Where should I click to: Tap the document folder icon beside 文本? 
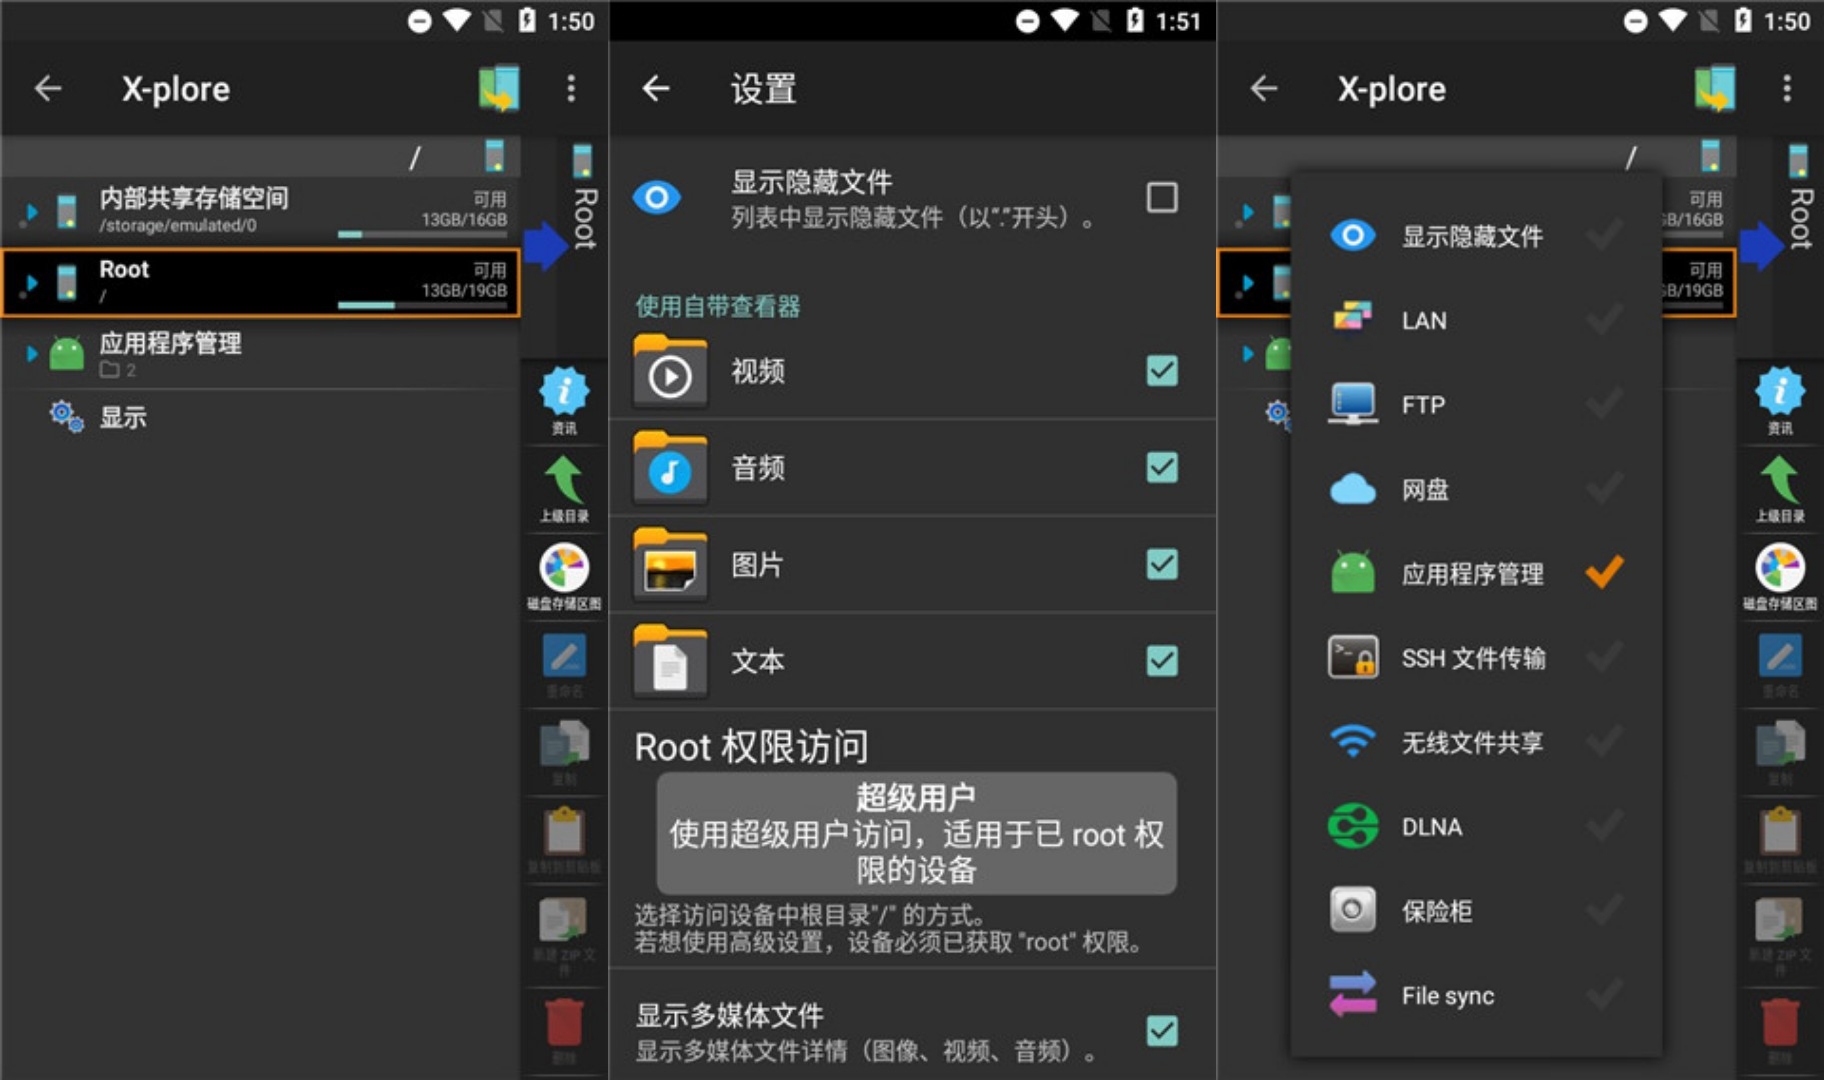(x=670, y=661)
